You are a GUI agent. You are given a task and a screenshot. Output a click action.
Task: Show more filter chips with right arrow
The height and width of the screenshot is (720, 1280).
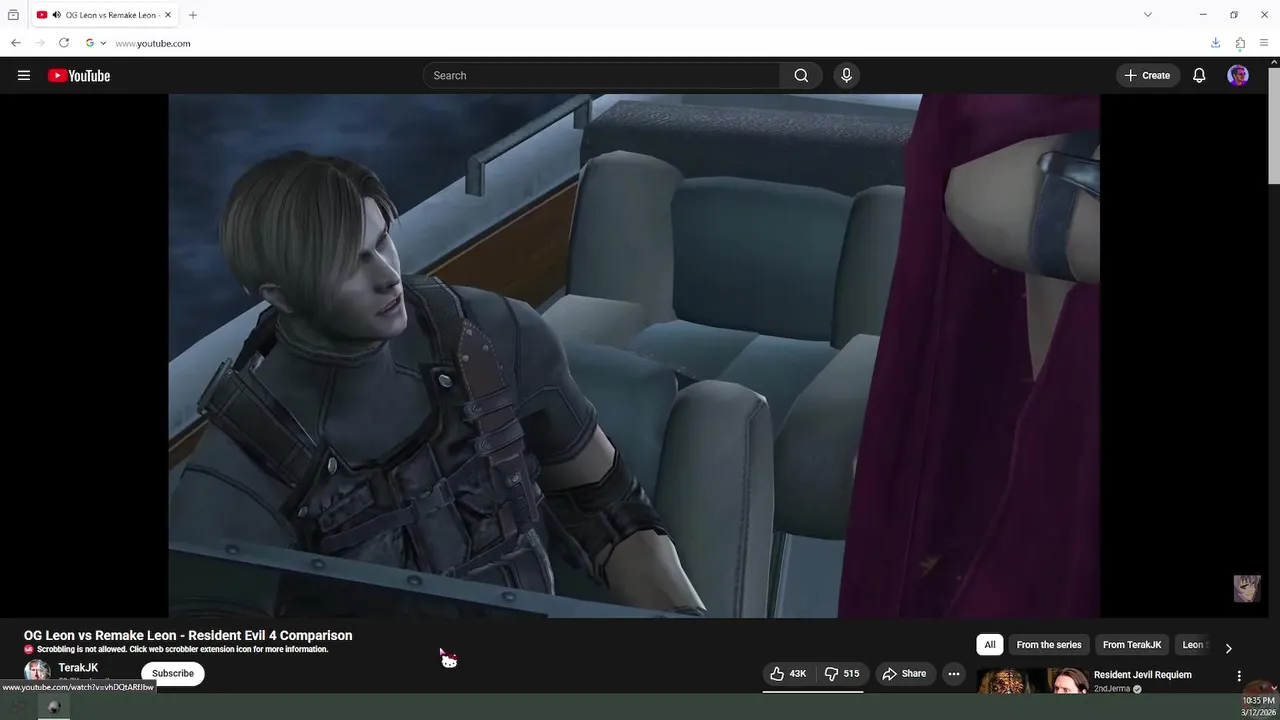(1228, 648)
